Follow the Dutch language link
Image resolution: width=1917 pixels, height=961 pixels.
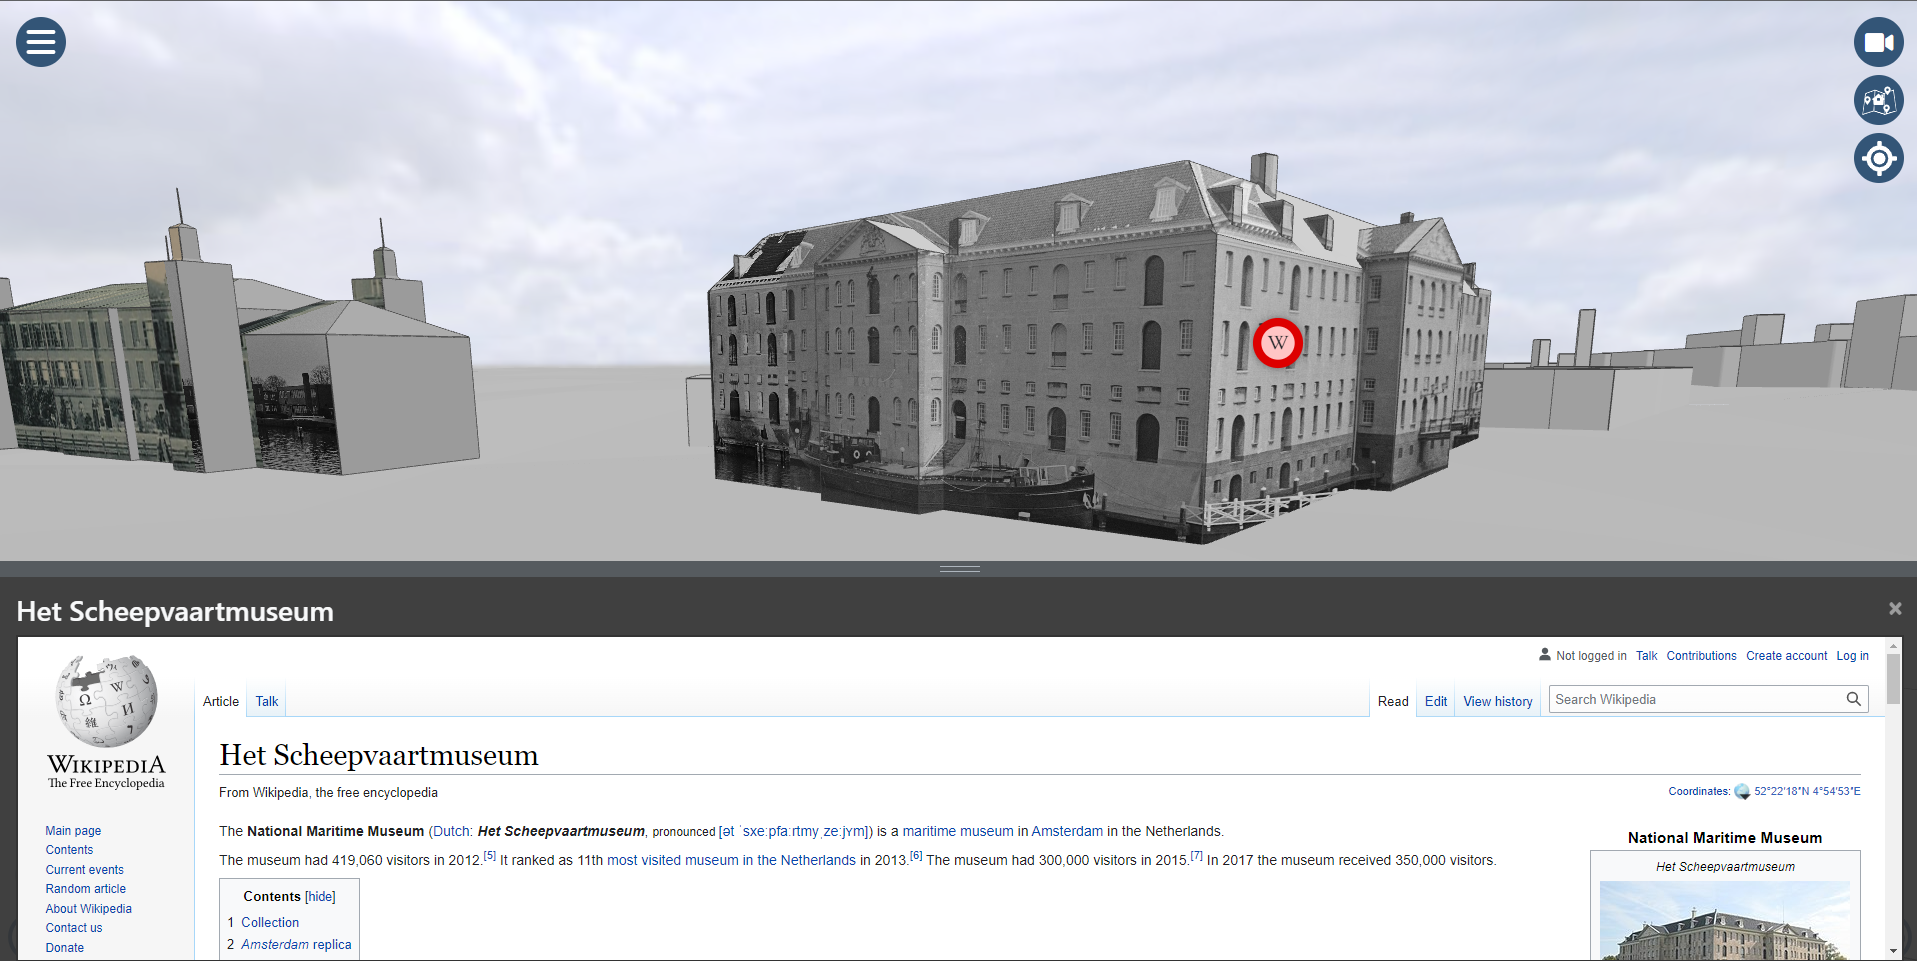pos(451,832)
